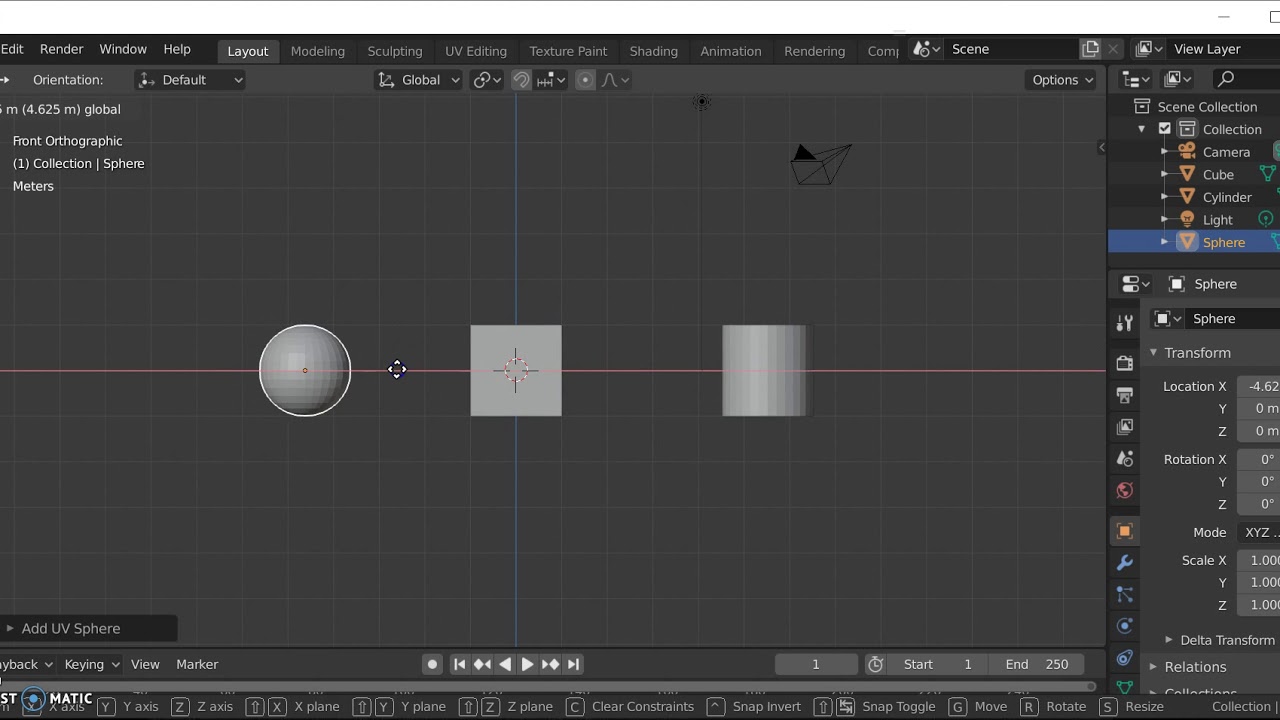This screenshot has width=1280, height=720.
Task: Open the Output properties tab icon
Action: point(1125,395)
